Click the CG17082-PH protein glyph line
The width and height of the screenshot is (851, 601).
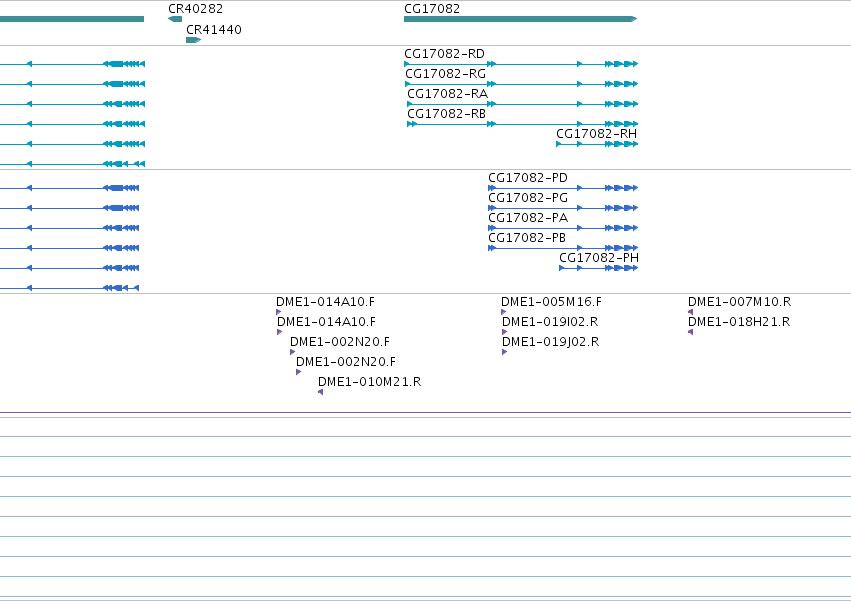tap(599, 268)
